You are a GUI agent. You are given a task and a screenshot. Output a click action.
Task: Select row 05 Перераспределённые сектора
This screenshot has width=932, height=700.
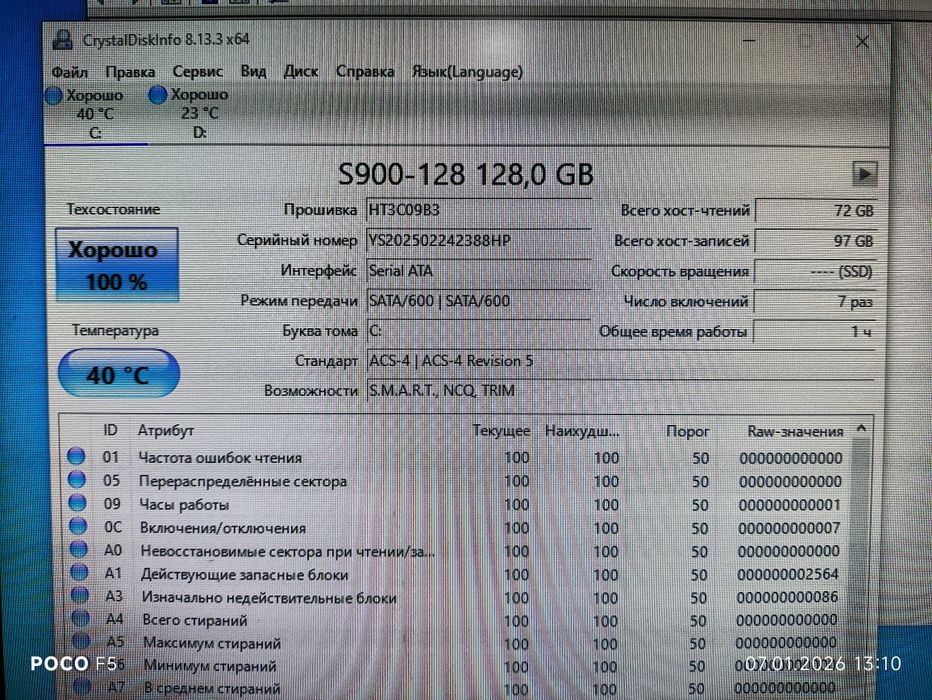tap(455, 481)
